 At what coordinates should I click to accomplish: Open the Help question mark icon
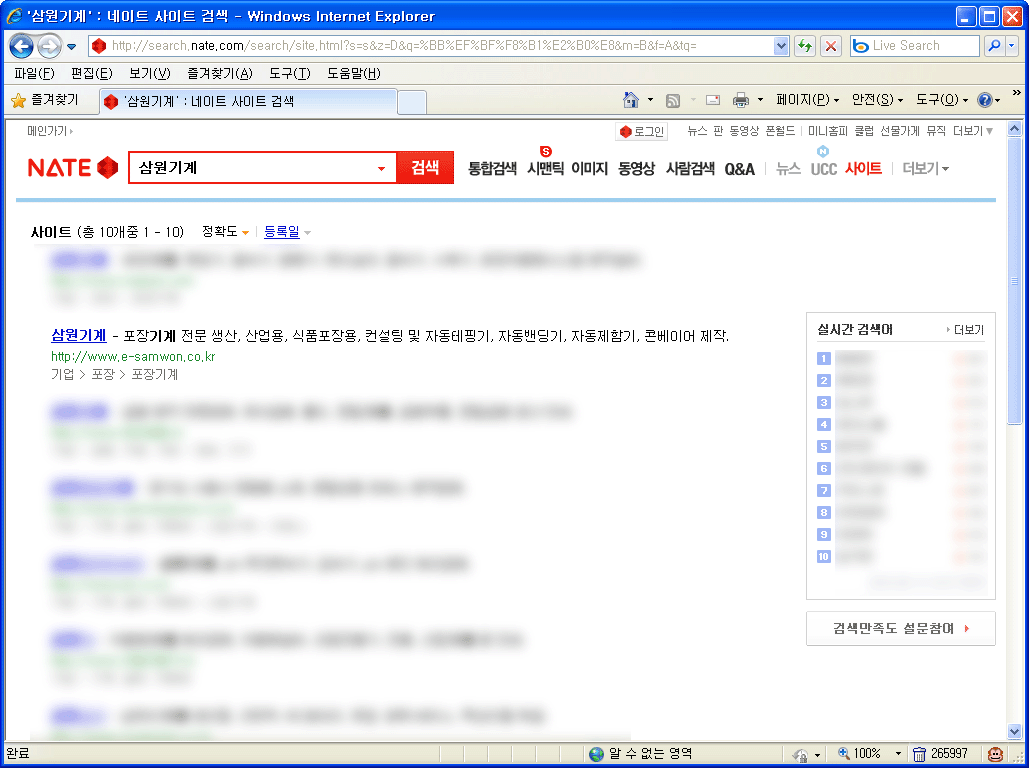coord(984,100)
